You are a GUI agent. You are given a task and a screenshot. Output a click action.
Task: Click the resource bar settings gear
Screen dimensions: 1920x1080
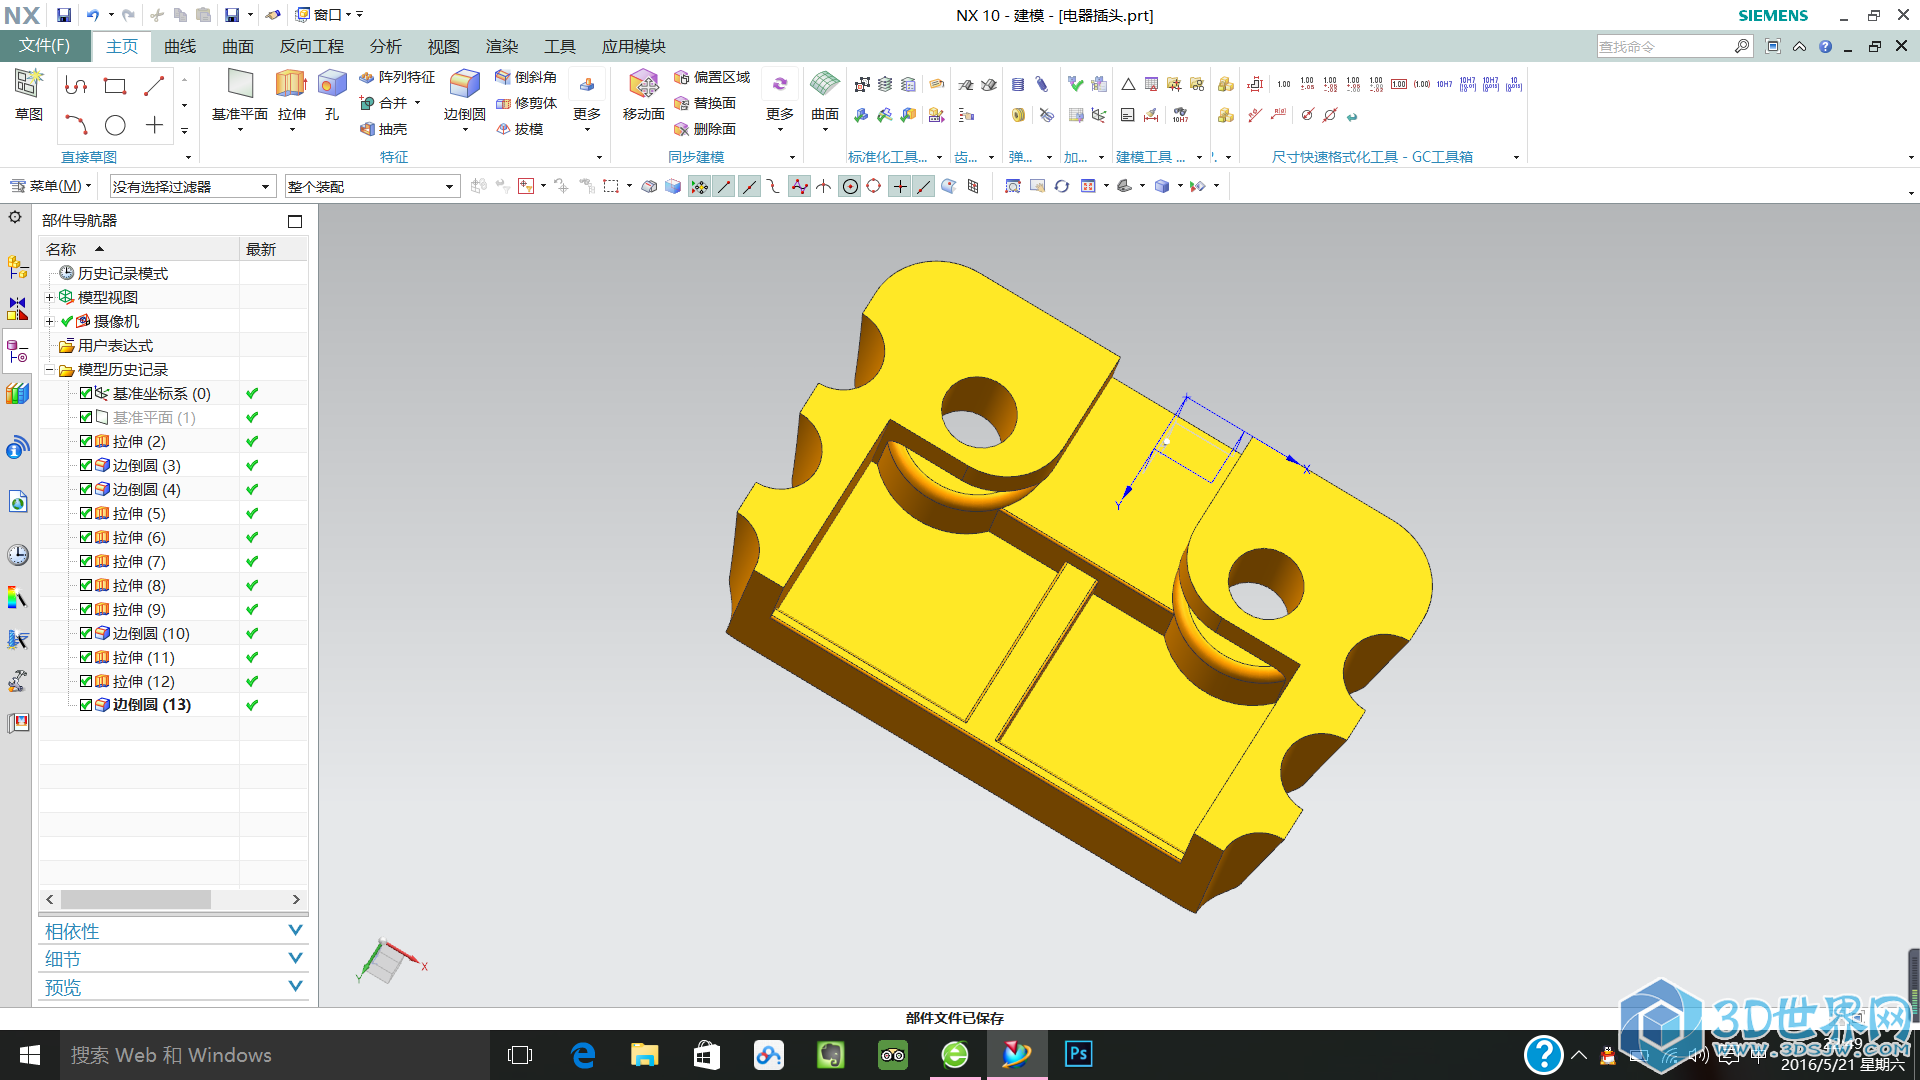tap(15, 217)
